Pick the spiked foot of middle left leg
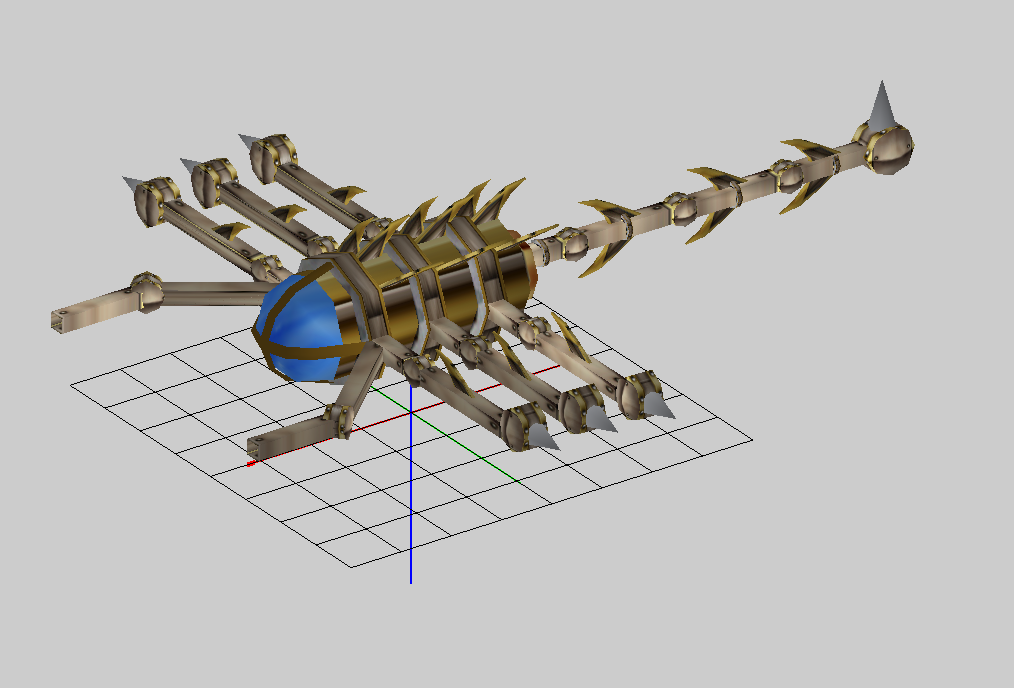The height and width of the screenshot is (688, 1014). click(x=209, y=181)
